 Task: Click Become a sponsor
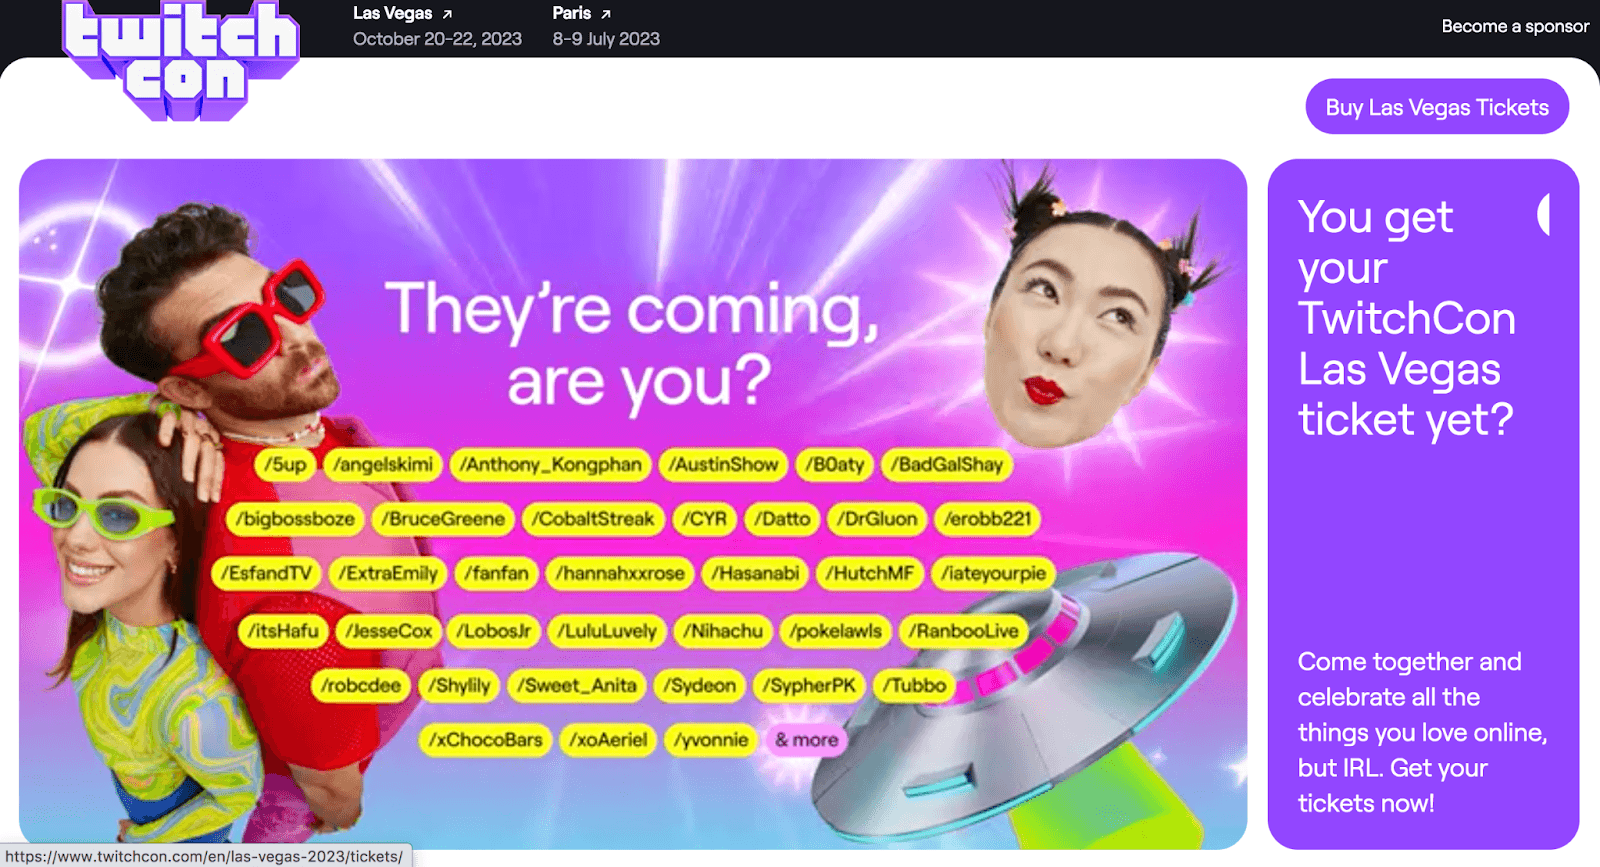coord(1515,26)
